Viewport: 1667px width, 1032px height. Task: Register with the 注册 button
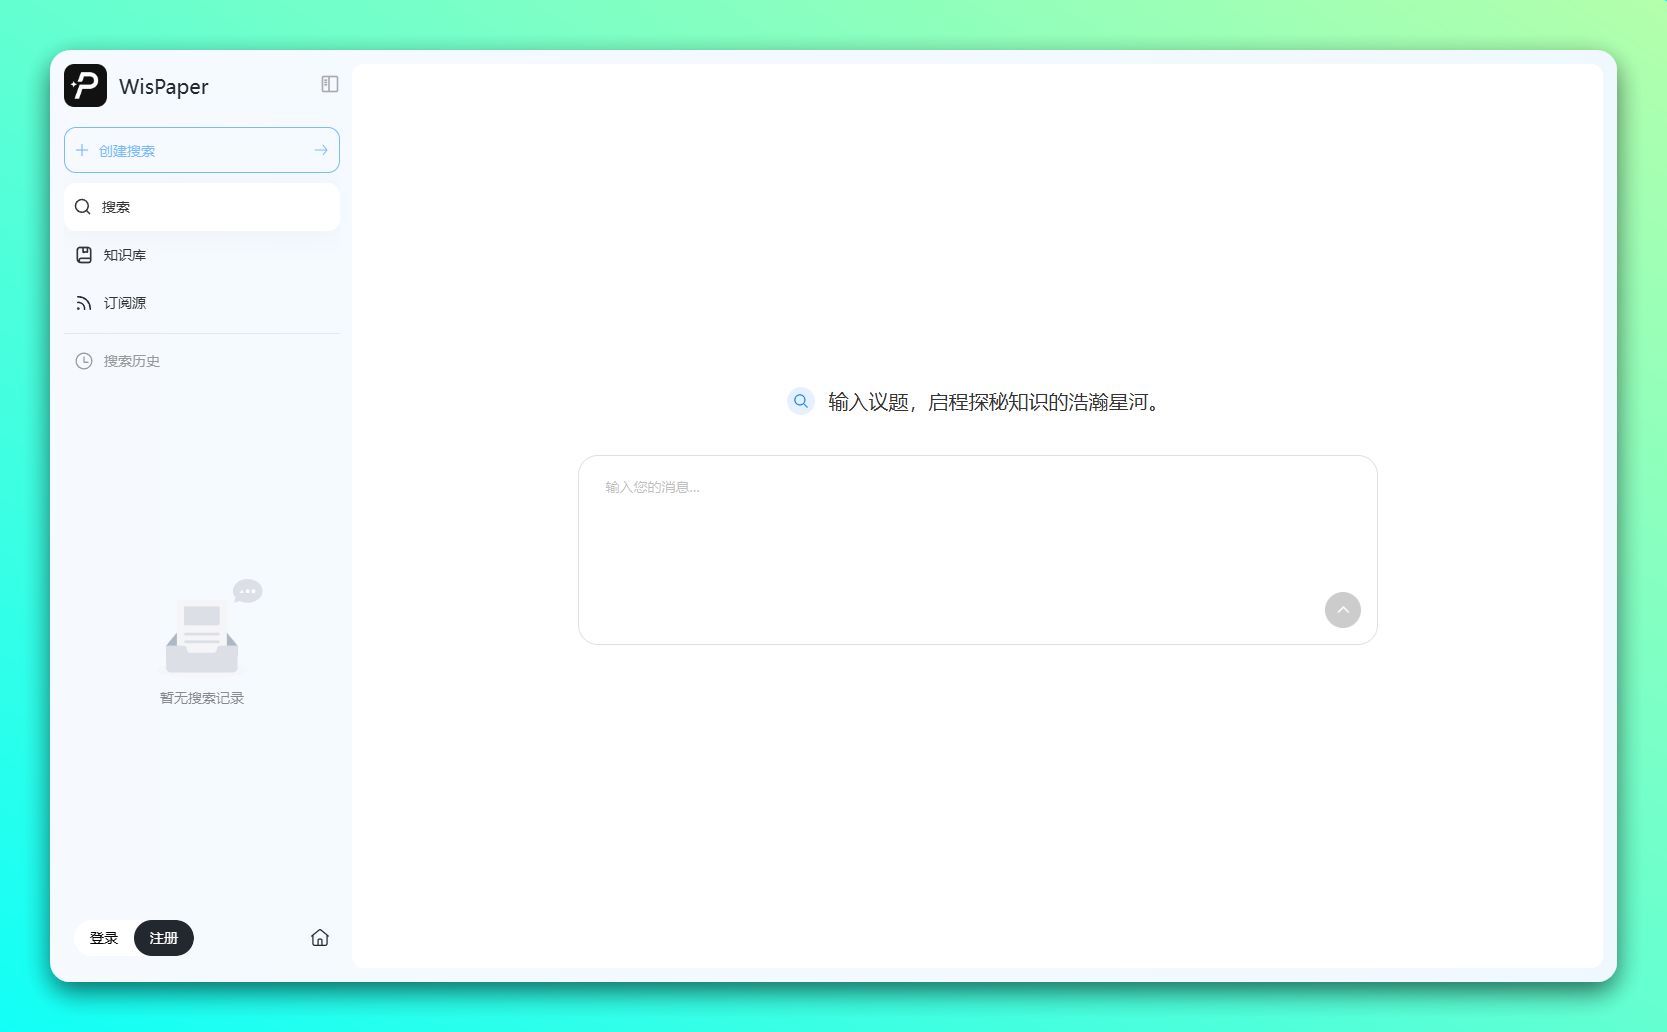(164, 938)
